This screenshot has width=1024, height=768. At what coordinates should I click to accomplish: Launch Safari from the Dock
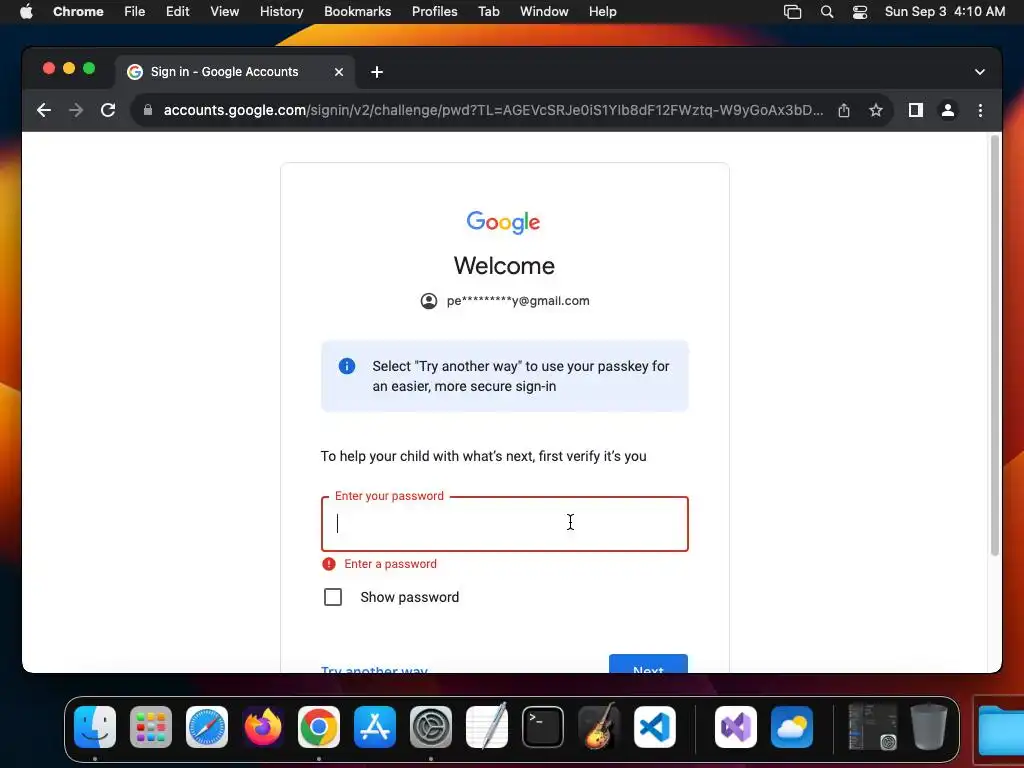coord(207,727)
